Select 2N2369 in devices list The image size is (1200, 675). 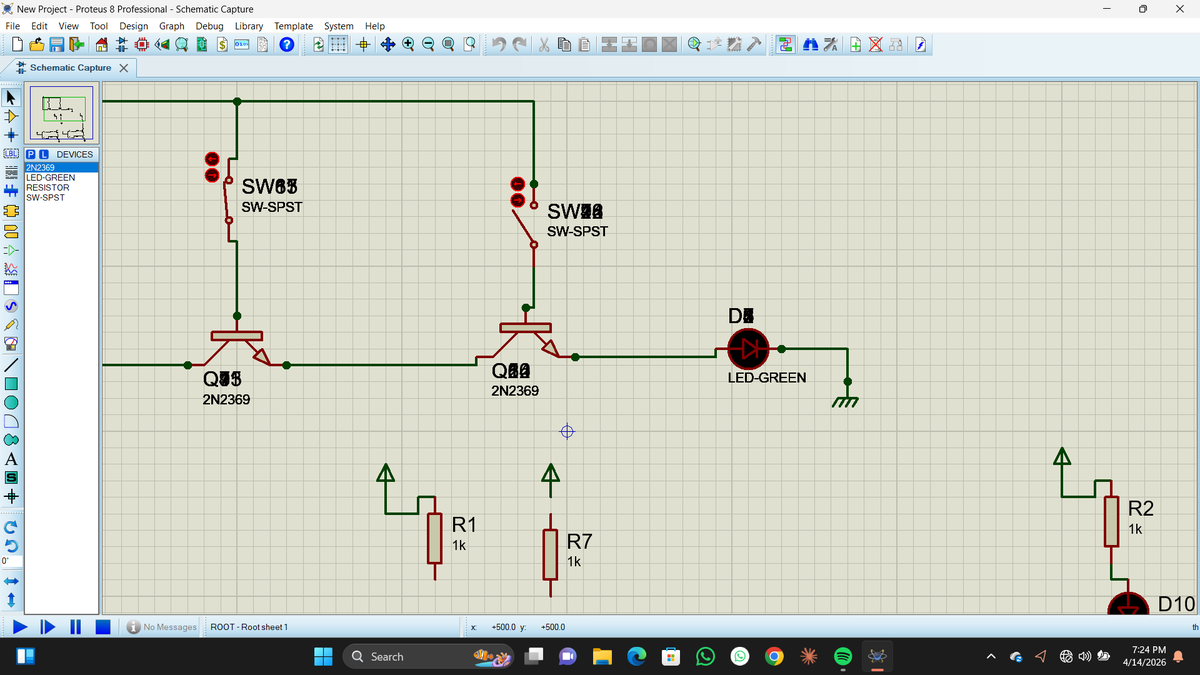pos(60,168)
